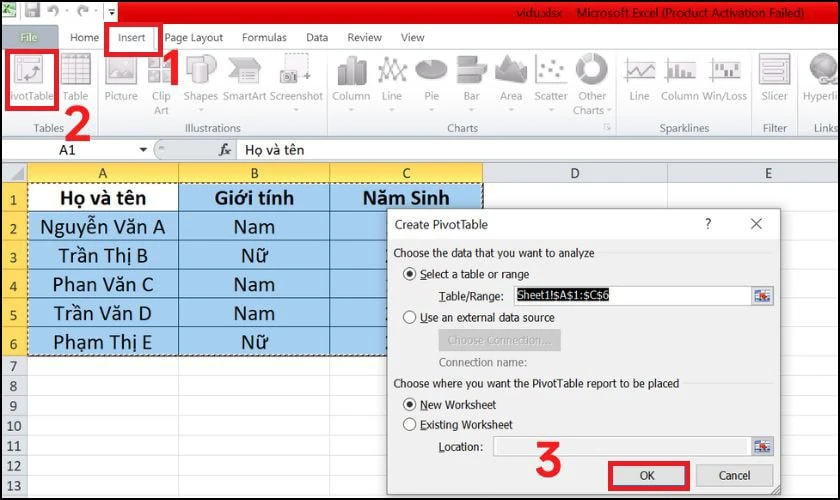Expand the Name Box dropdown
Screen dimensions: 840x500
(x=143, y=150)
